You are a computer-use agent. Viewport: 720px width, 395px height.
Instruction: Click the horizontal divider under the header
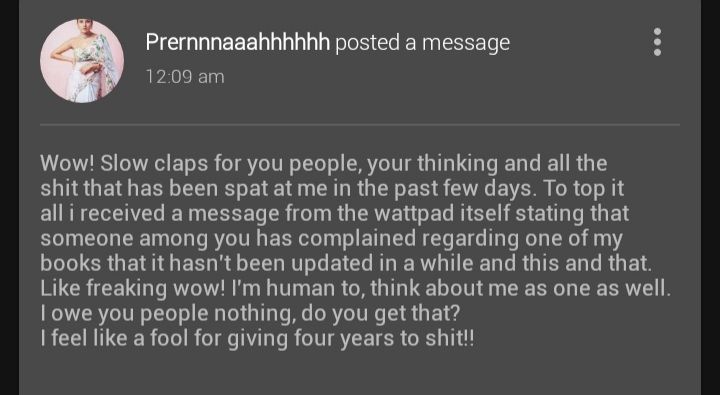(x=360, y=124)
